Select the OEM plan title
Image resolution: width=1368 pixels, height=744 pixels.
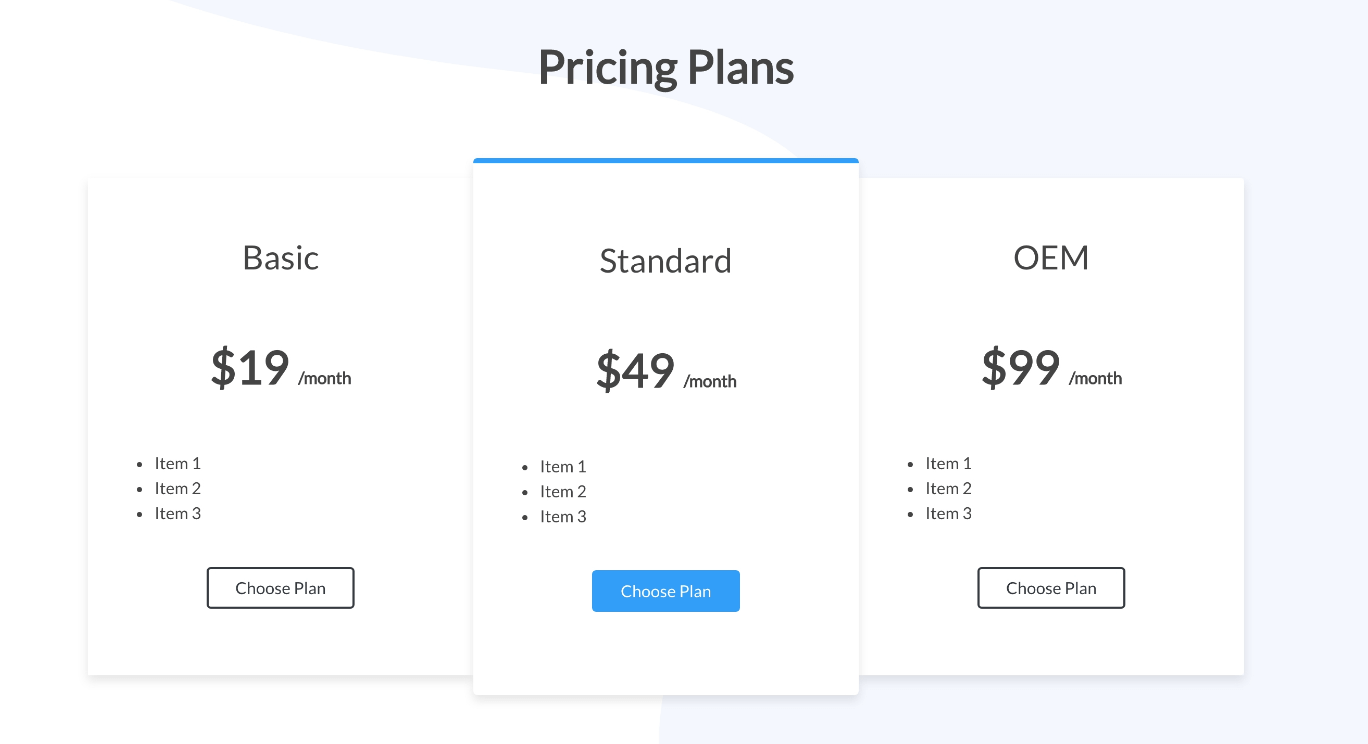[x=1051, y=257]
